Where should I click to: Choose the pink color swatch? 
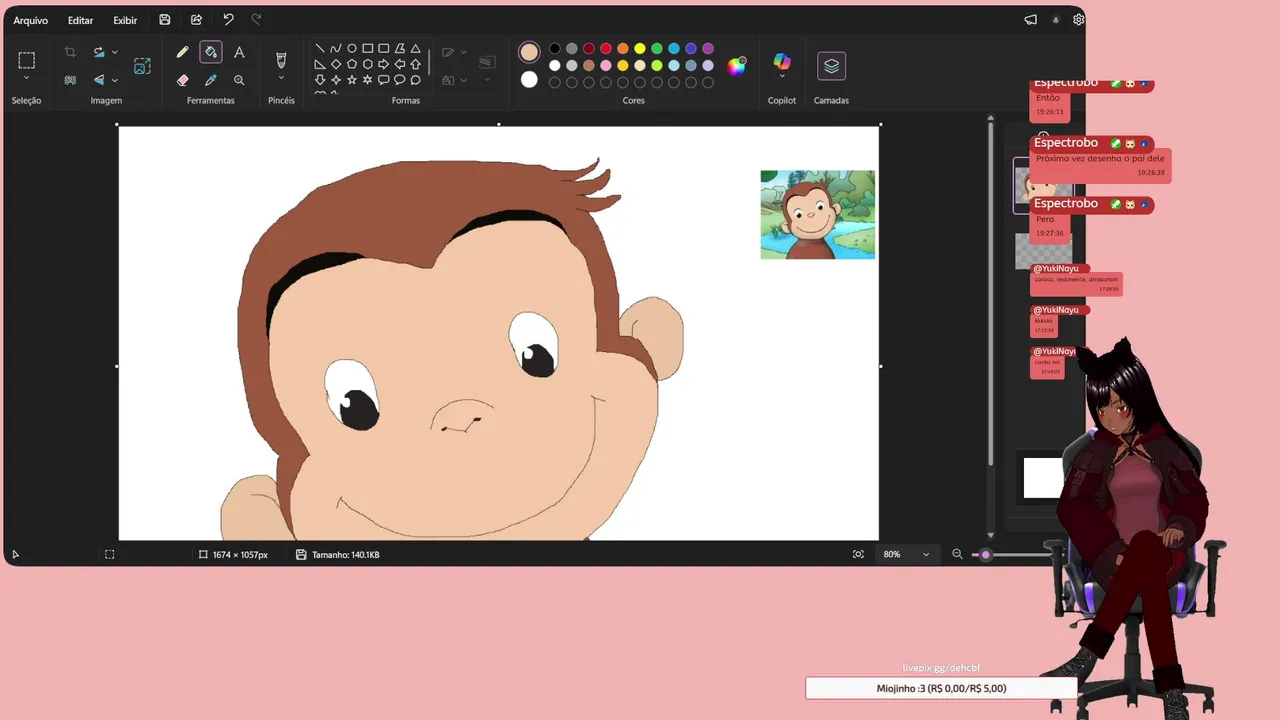coord(606,65)
